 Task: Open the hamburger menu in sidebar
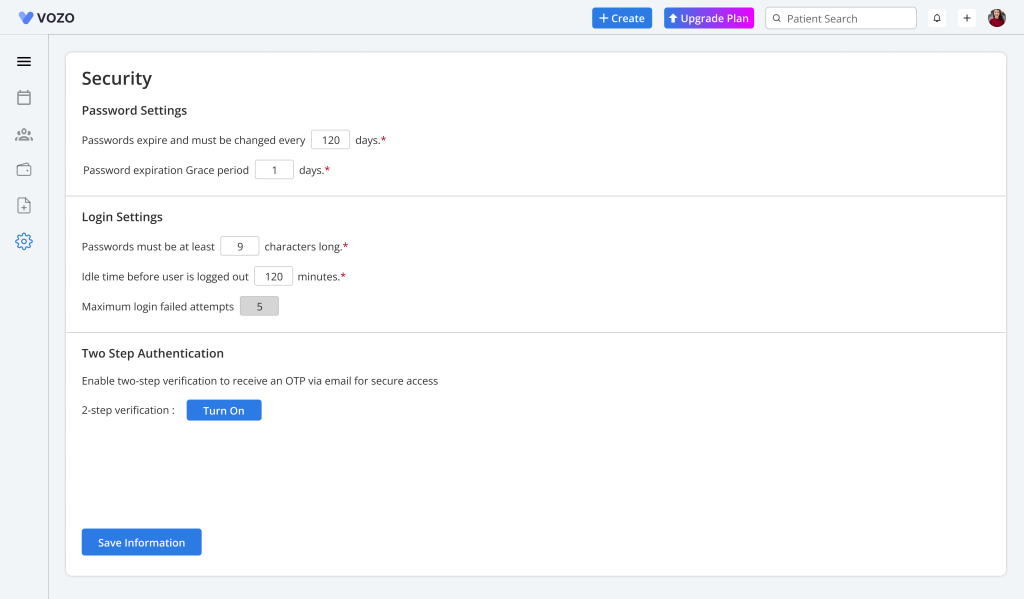tap(24, 61)
